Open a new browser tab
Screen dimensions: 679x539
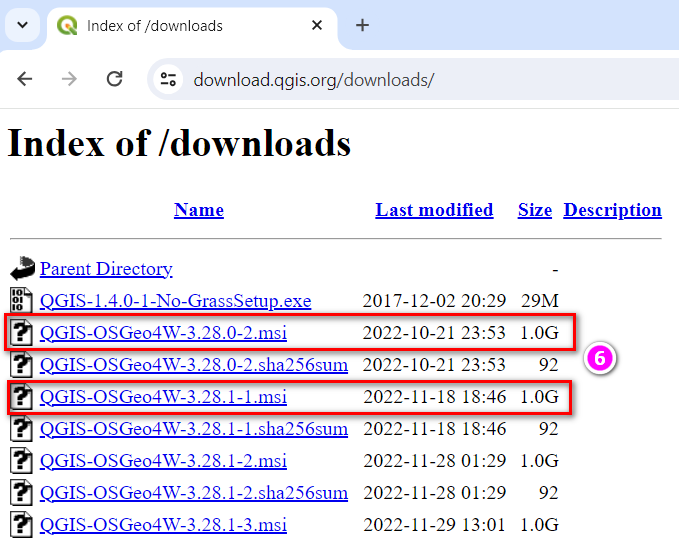(x=362, y=26)
